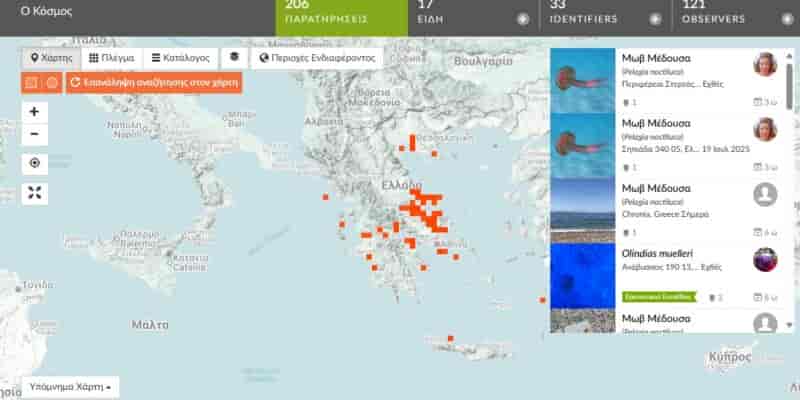Open the Olindias muelleri observation link
The width and height of the screenshot is (800, 400).
(655, 254)
